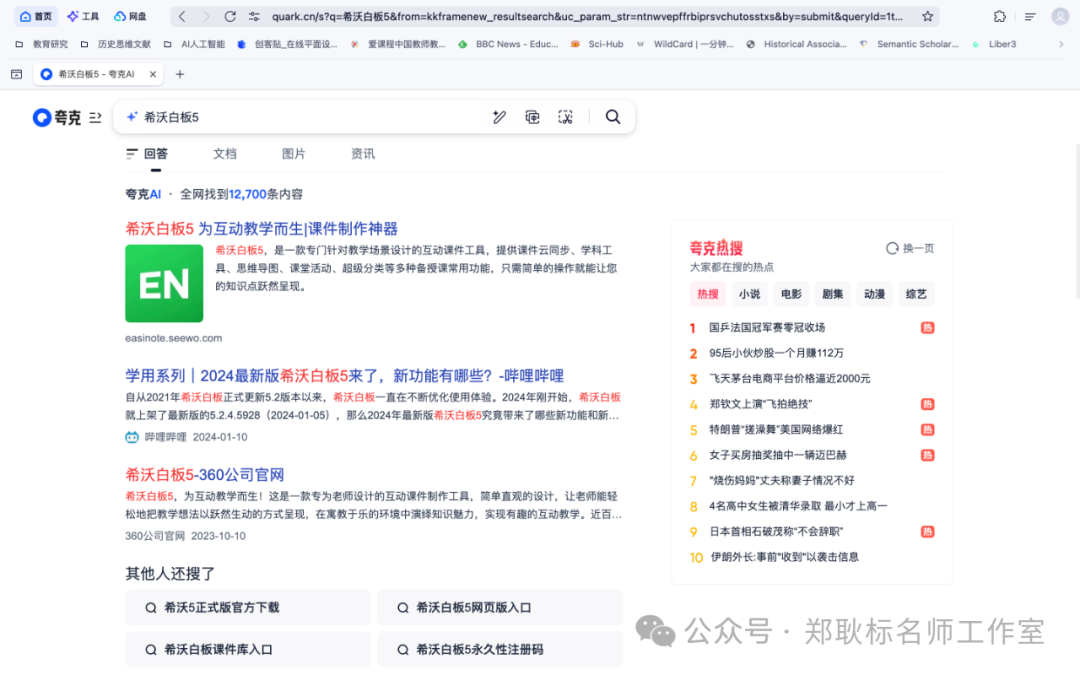This screenshot has height=675, width=1080.
Task: Open the 历史思维文献 bookmark folder
Action: click(x=116, y=44)
